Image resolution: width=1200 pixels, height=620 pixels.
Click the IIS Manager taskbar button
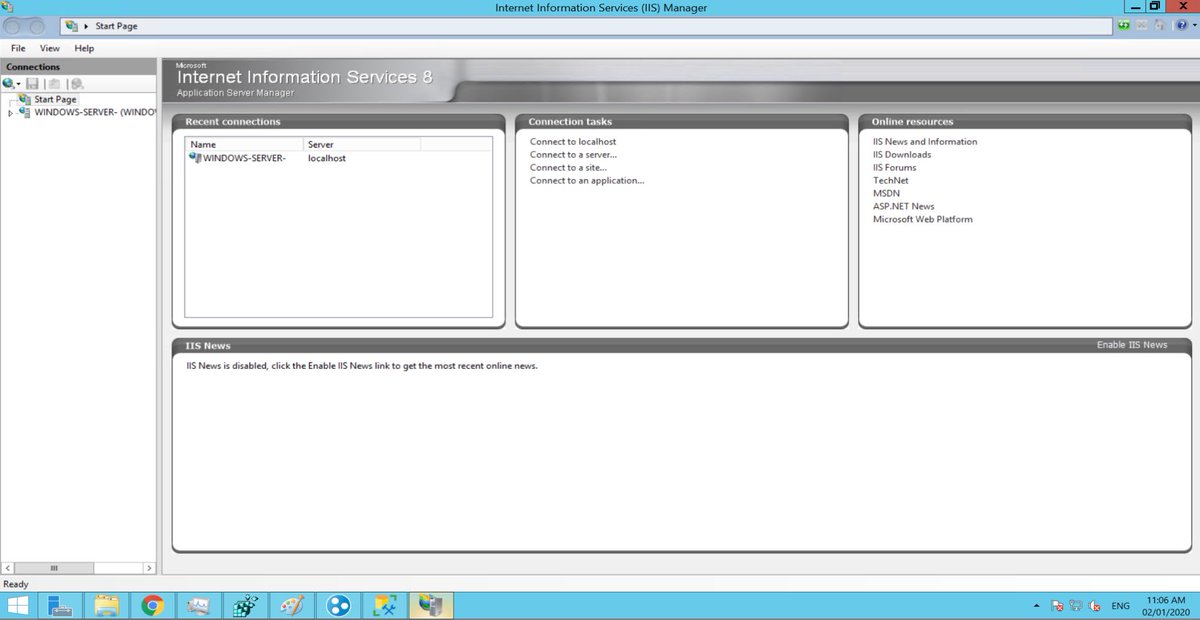(431, 605)
